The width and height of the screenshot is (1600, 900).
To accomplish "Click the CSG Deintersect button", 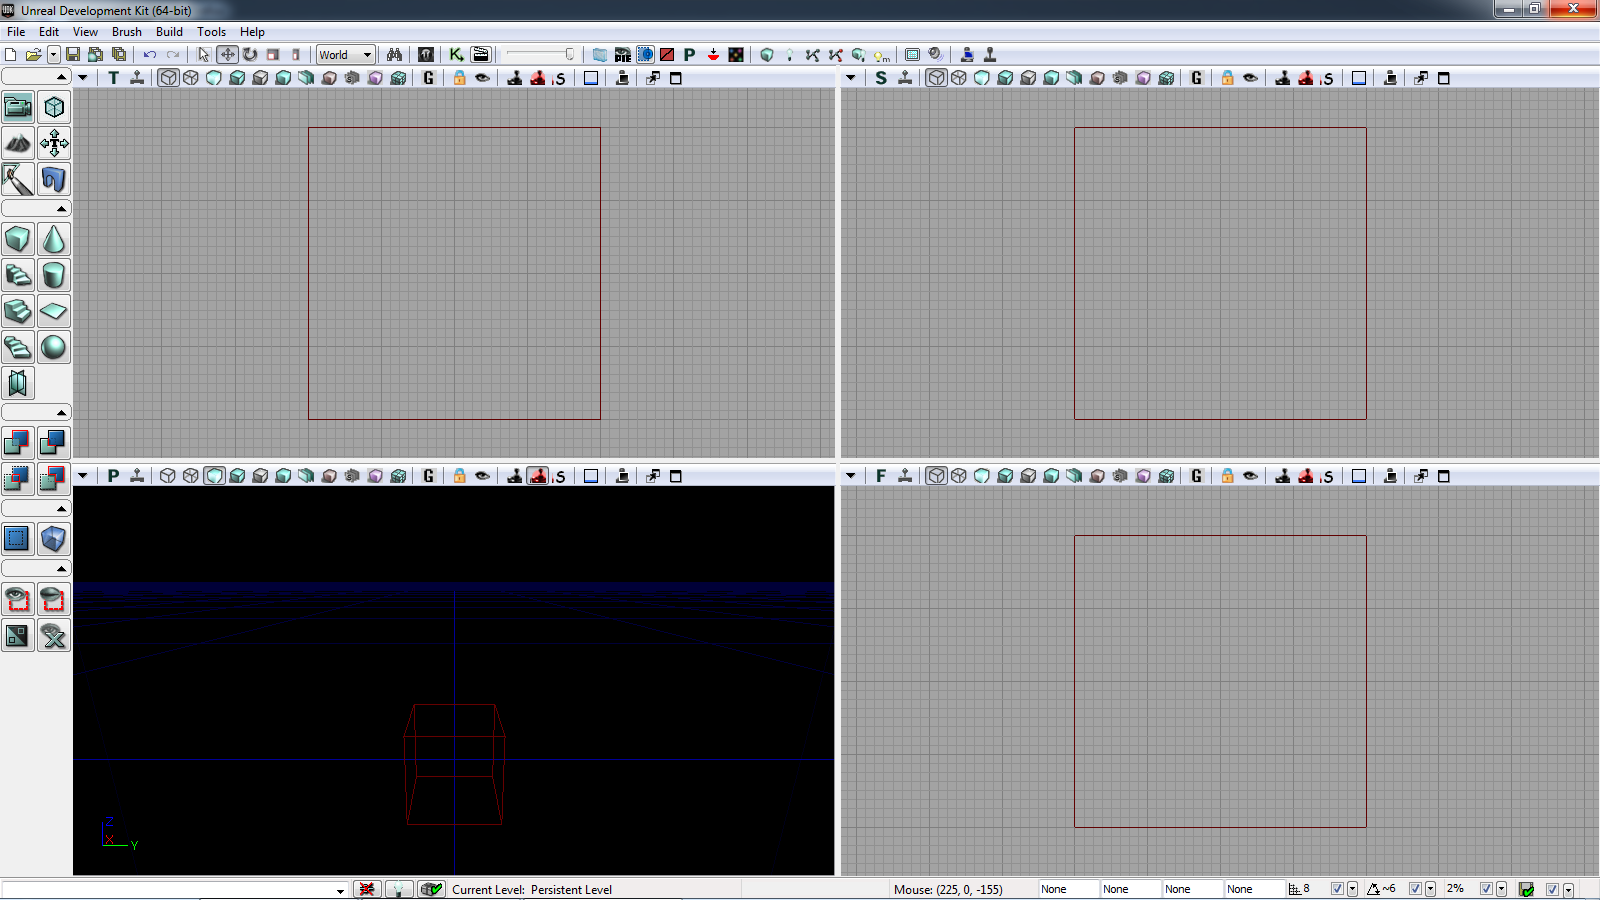I will (x=54, y=479).
